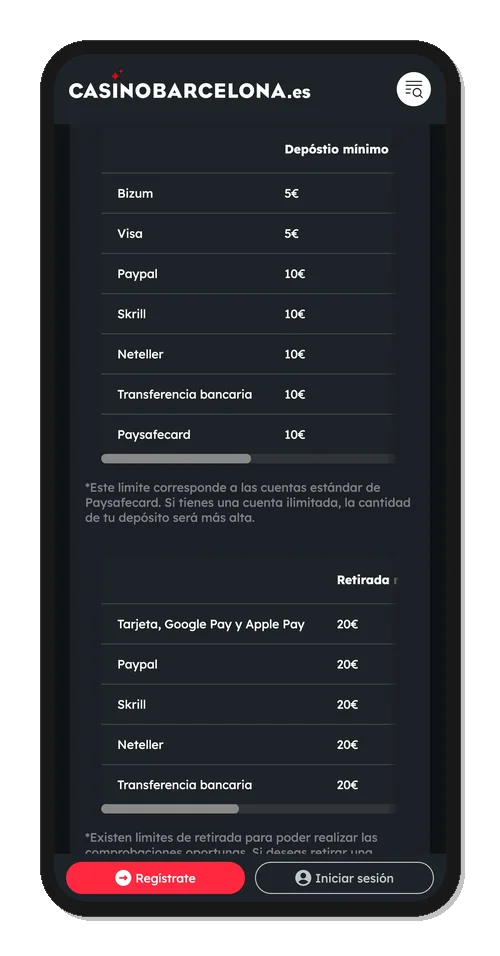
Task: Tap the Regístrate button
Action: click(155, 878)
